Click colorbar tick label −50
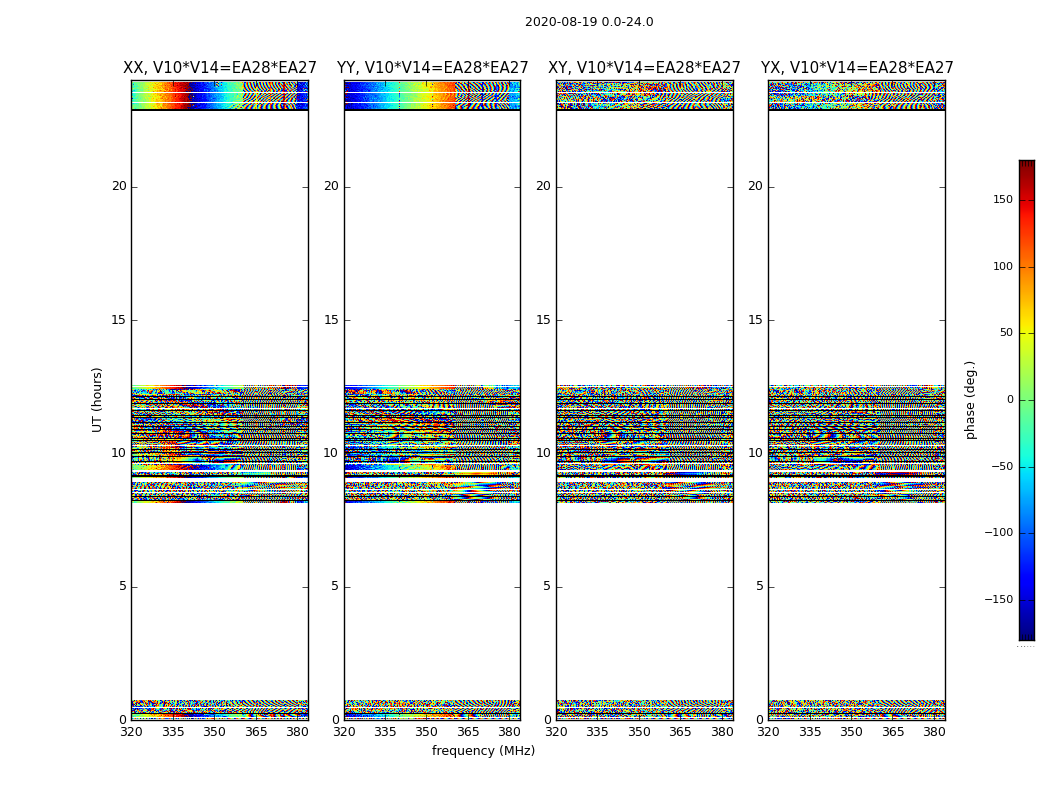 (1002, 466)
